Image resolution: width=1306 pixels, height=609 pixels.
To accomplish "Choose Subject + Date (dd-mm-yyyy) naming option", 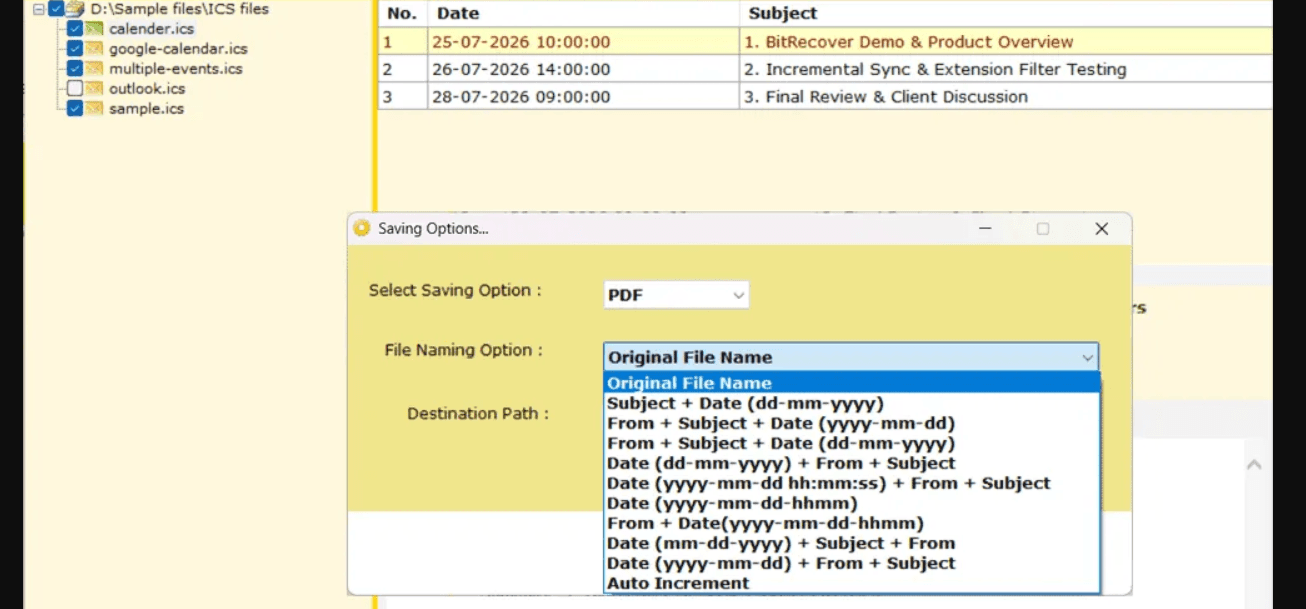I will tap(852, 403).
